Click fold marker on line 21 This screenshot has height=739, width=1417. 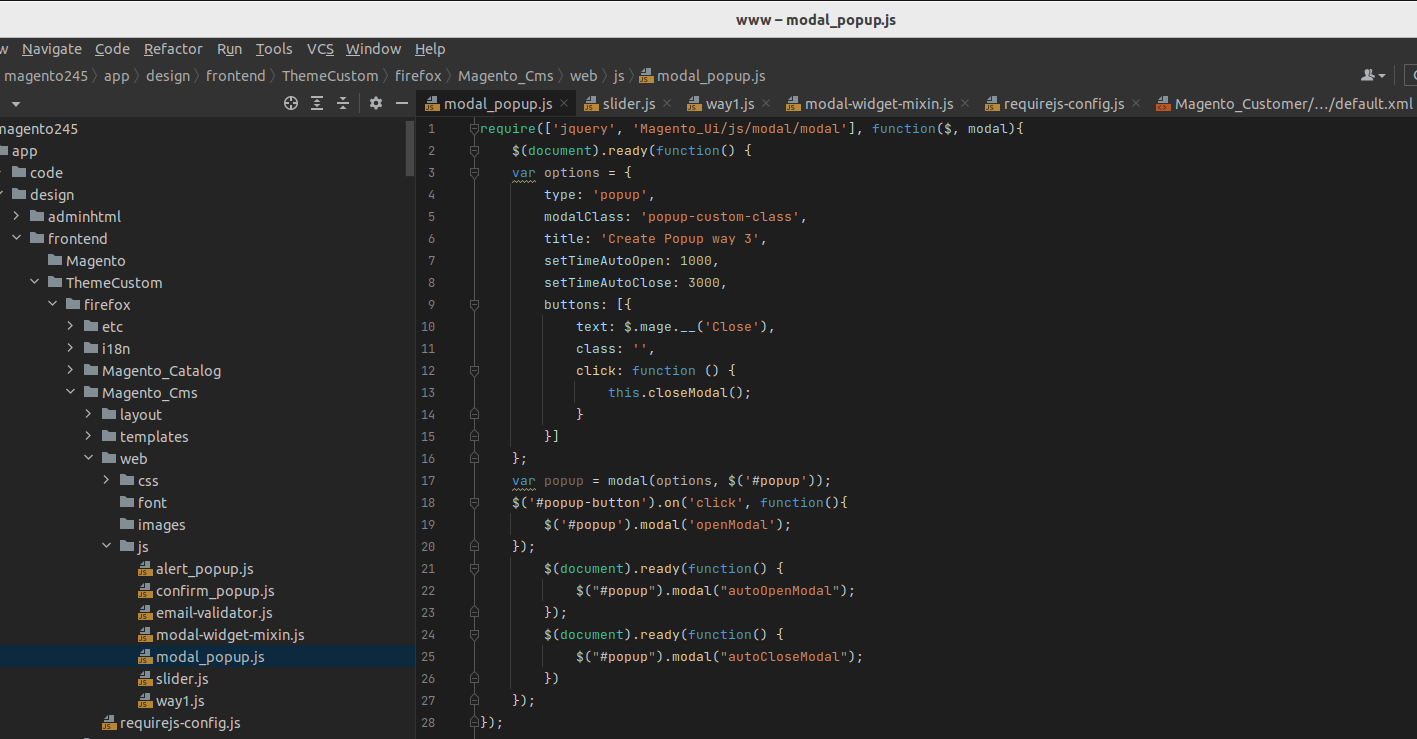[x=474, y=569]
